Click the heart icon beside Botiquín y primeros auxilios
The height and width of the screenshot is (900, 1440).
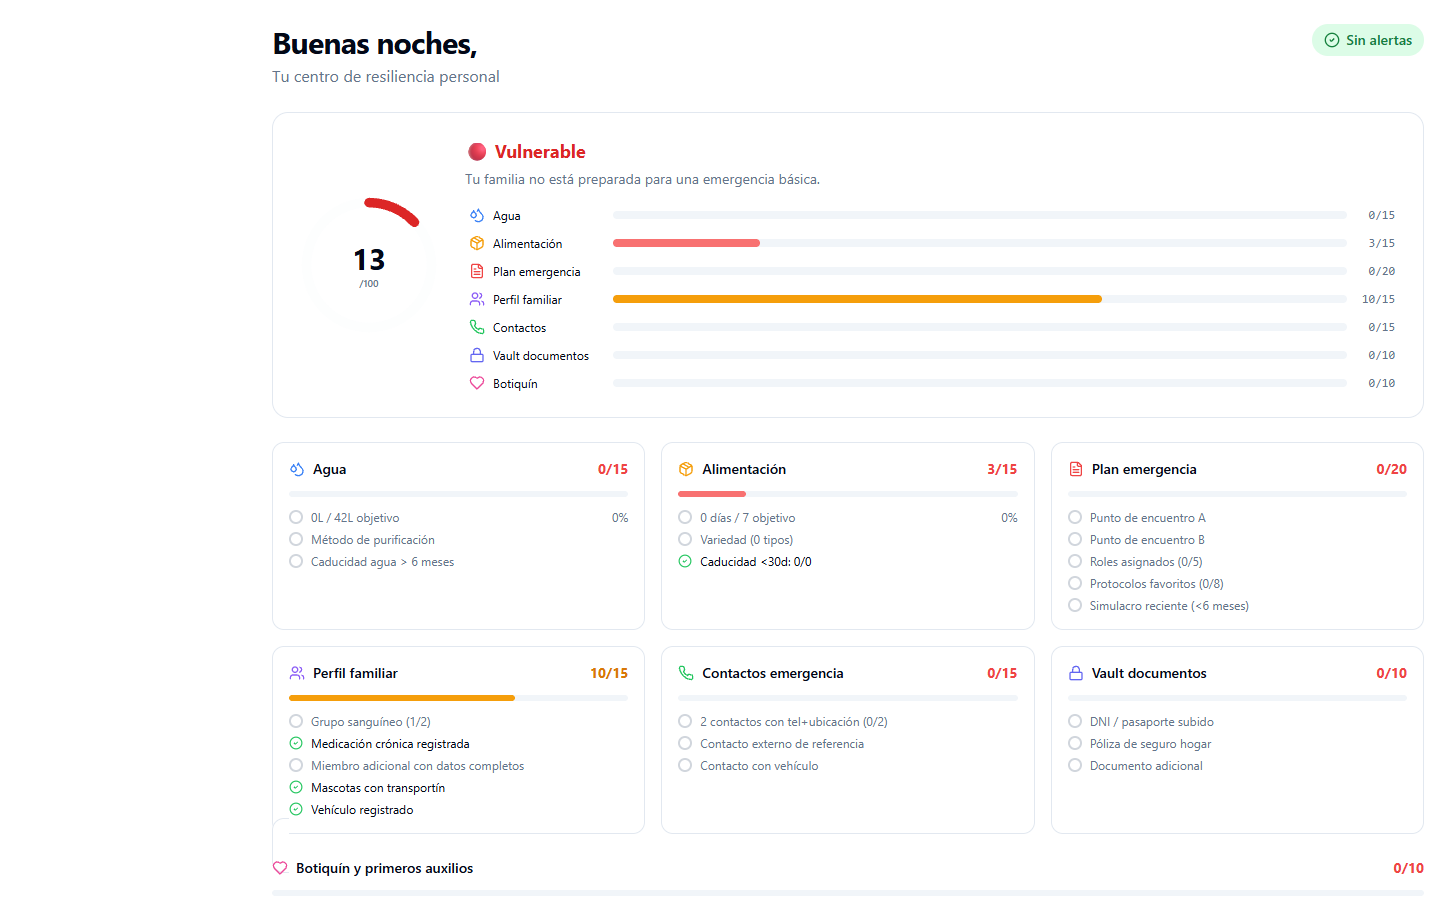point(280,867)
